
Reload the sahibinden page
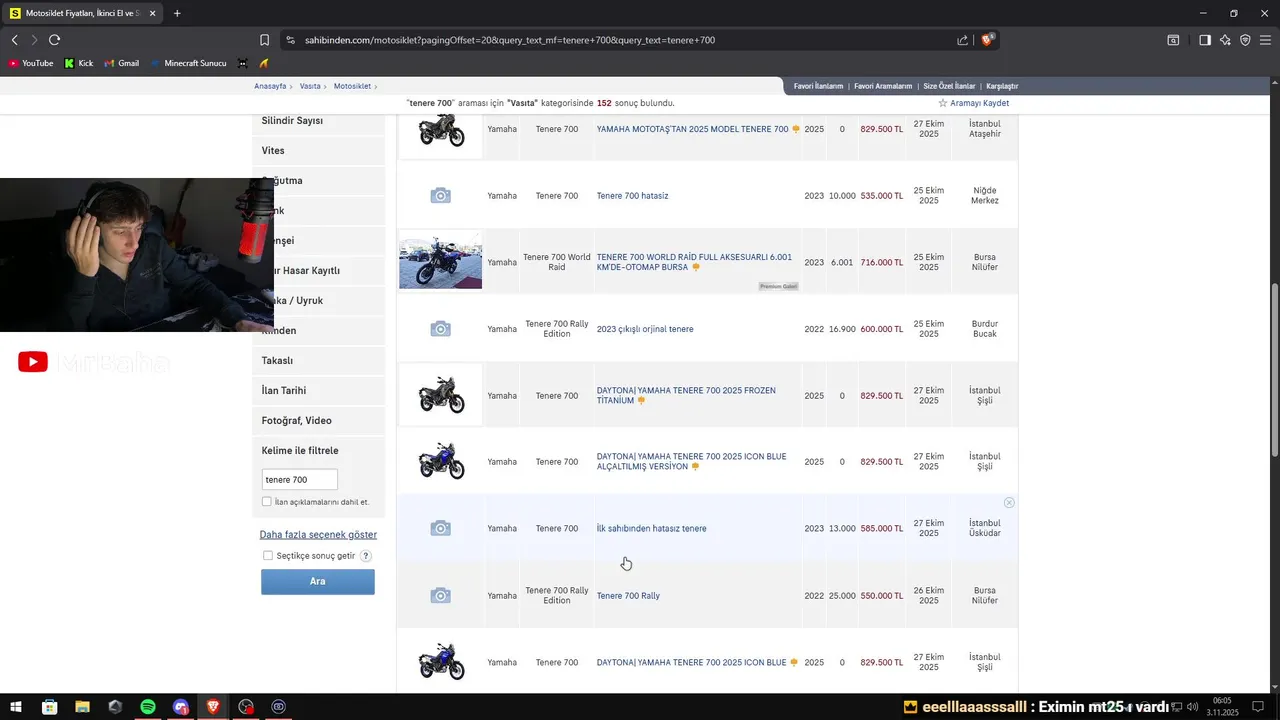click(54, 40)
